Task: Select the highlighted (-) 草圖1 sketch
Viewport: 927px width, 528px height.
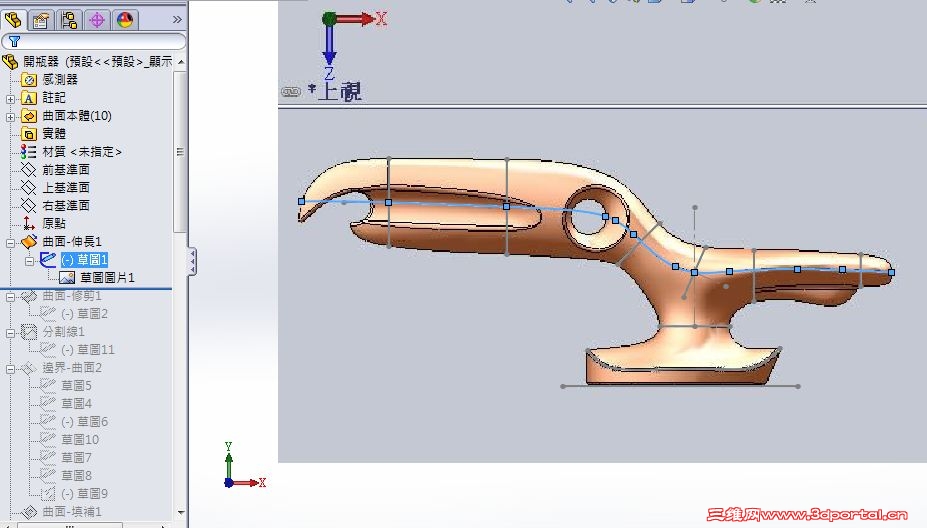Action: point(84,260)
